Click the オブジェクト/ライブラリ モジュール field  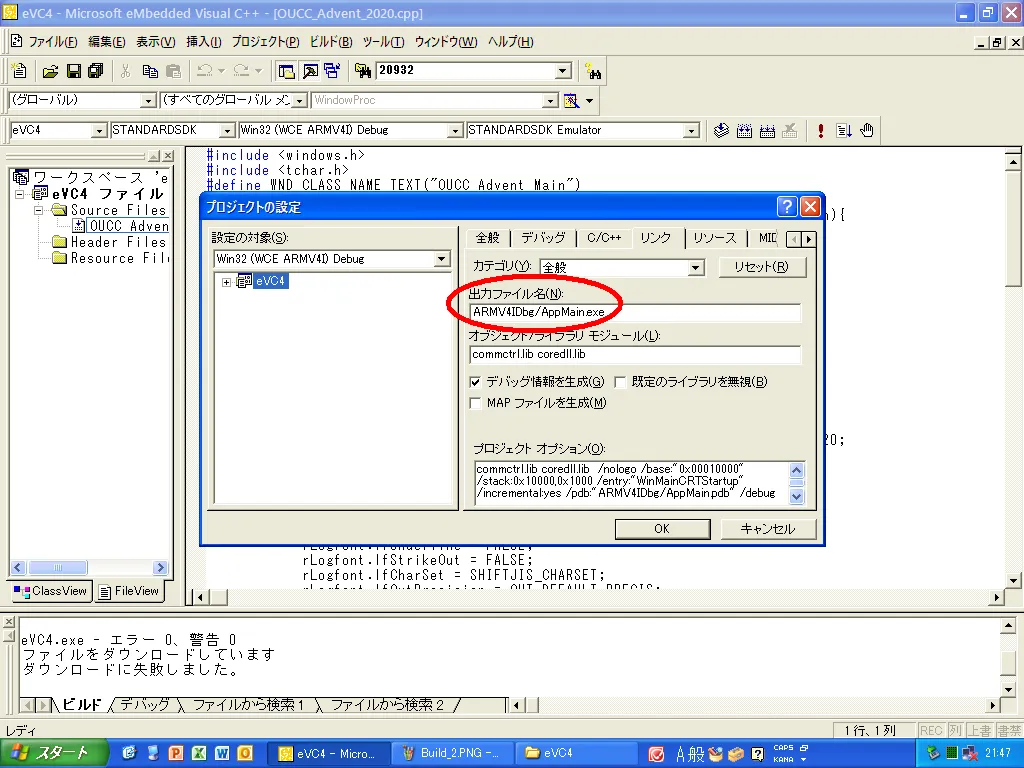pyautogui.click(x=635, y=355)
